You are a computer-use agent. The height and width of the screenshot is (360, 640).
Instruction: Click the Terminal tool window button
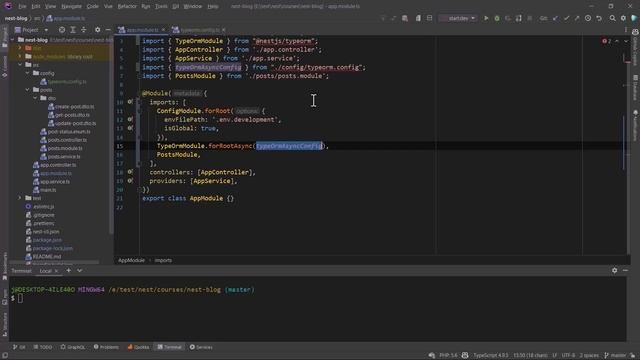pyautogui.click(x=169, y=347)
